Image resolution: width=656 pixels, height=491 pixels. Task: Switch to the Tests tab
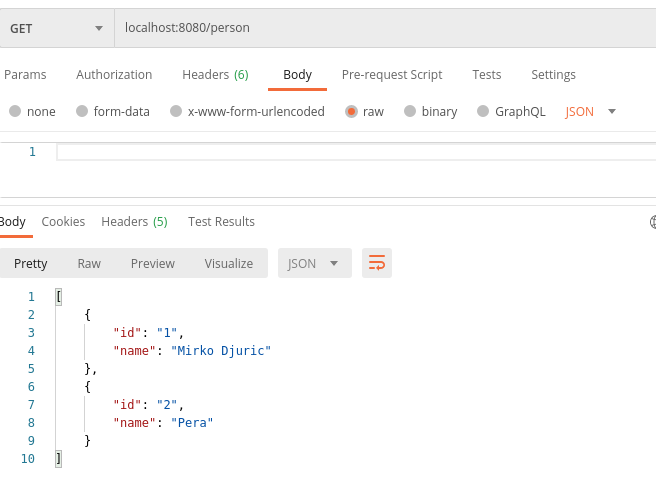(x=487, y=74)
